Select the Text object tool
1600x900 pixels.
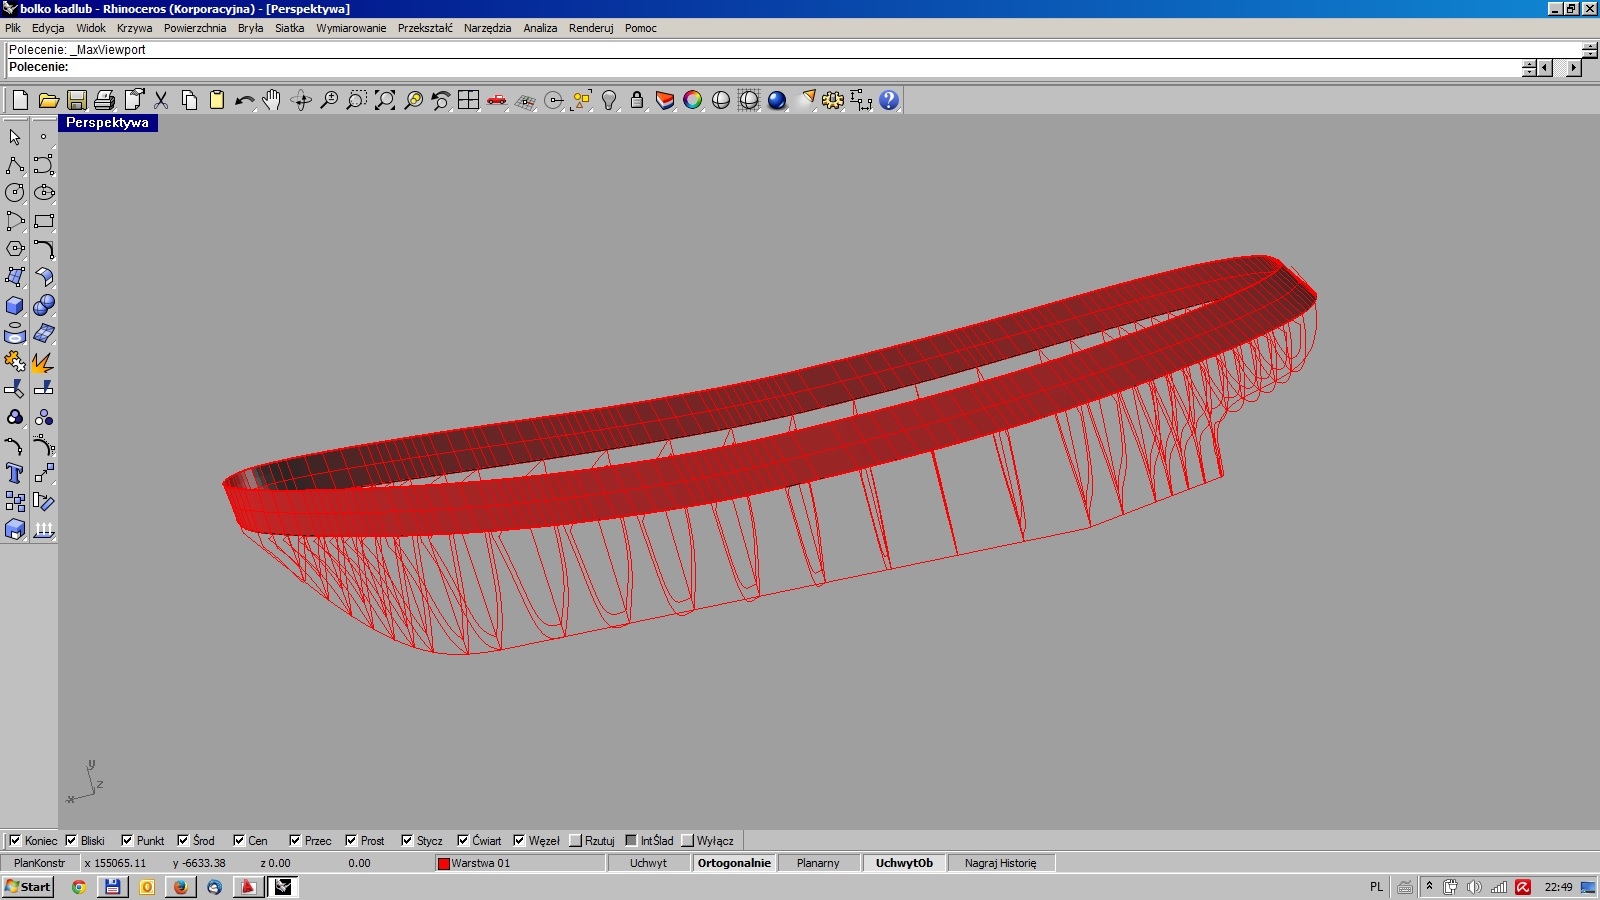click(x=15, y=474)
